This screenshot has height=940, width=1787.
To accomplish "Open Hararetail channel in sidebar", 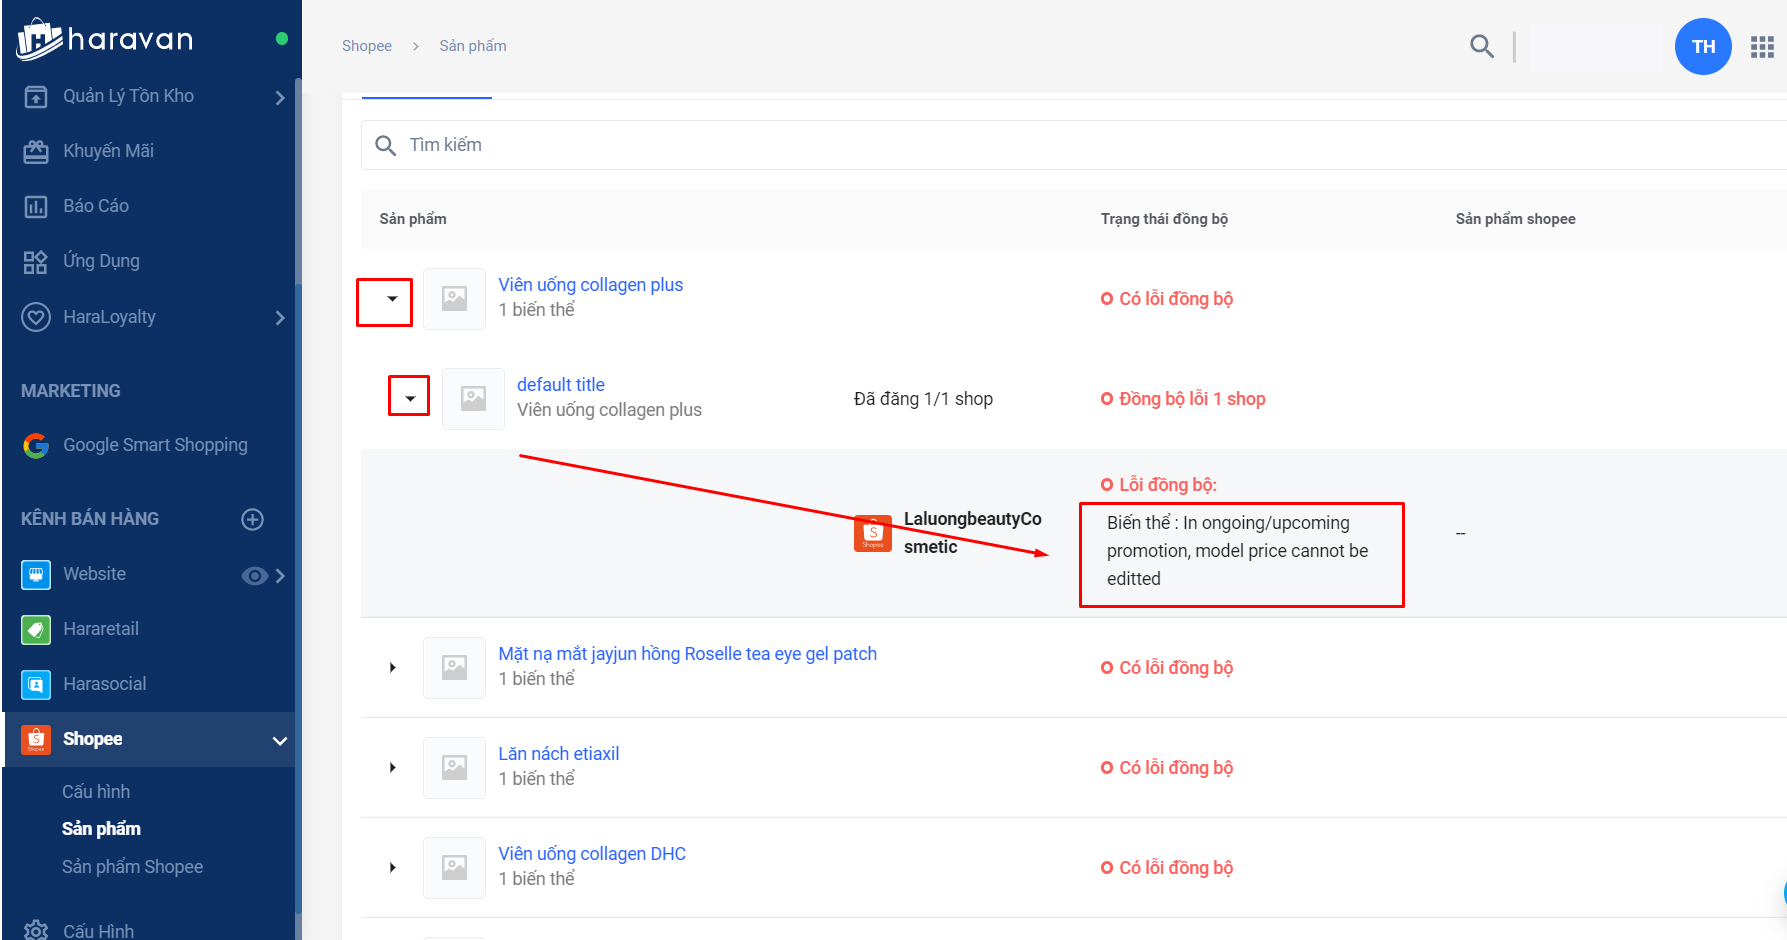I will click(x=100, y=629).
